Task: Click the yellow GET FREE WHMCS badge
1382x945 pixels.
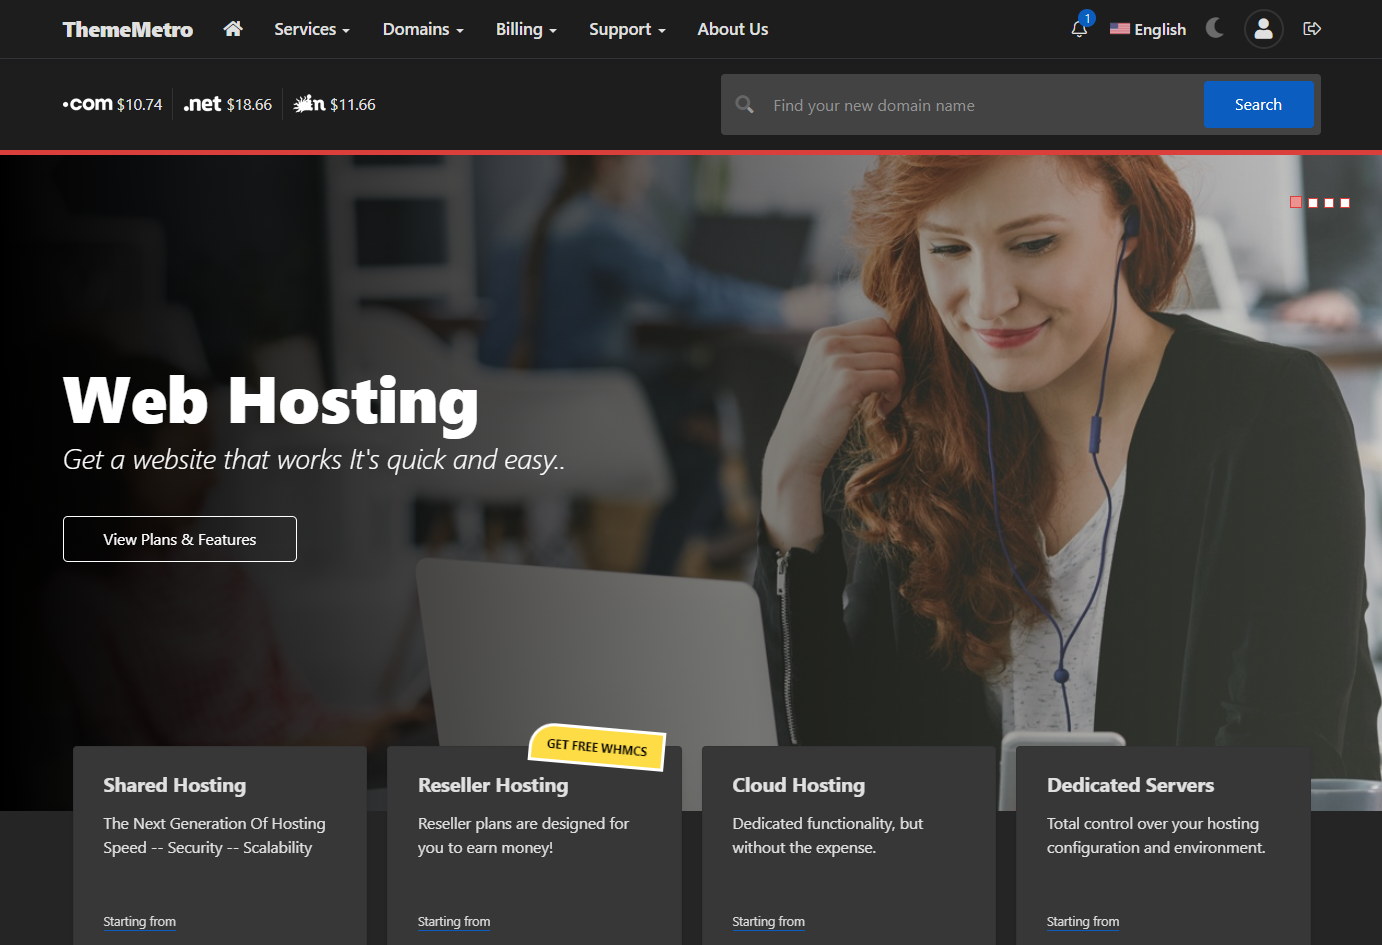Action: 598,748
